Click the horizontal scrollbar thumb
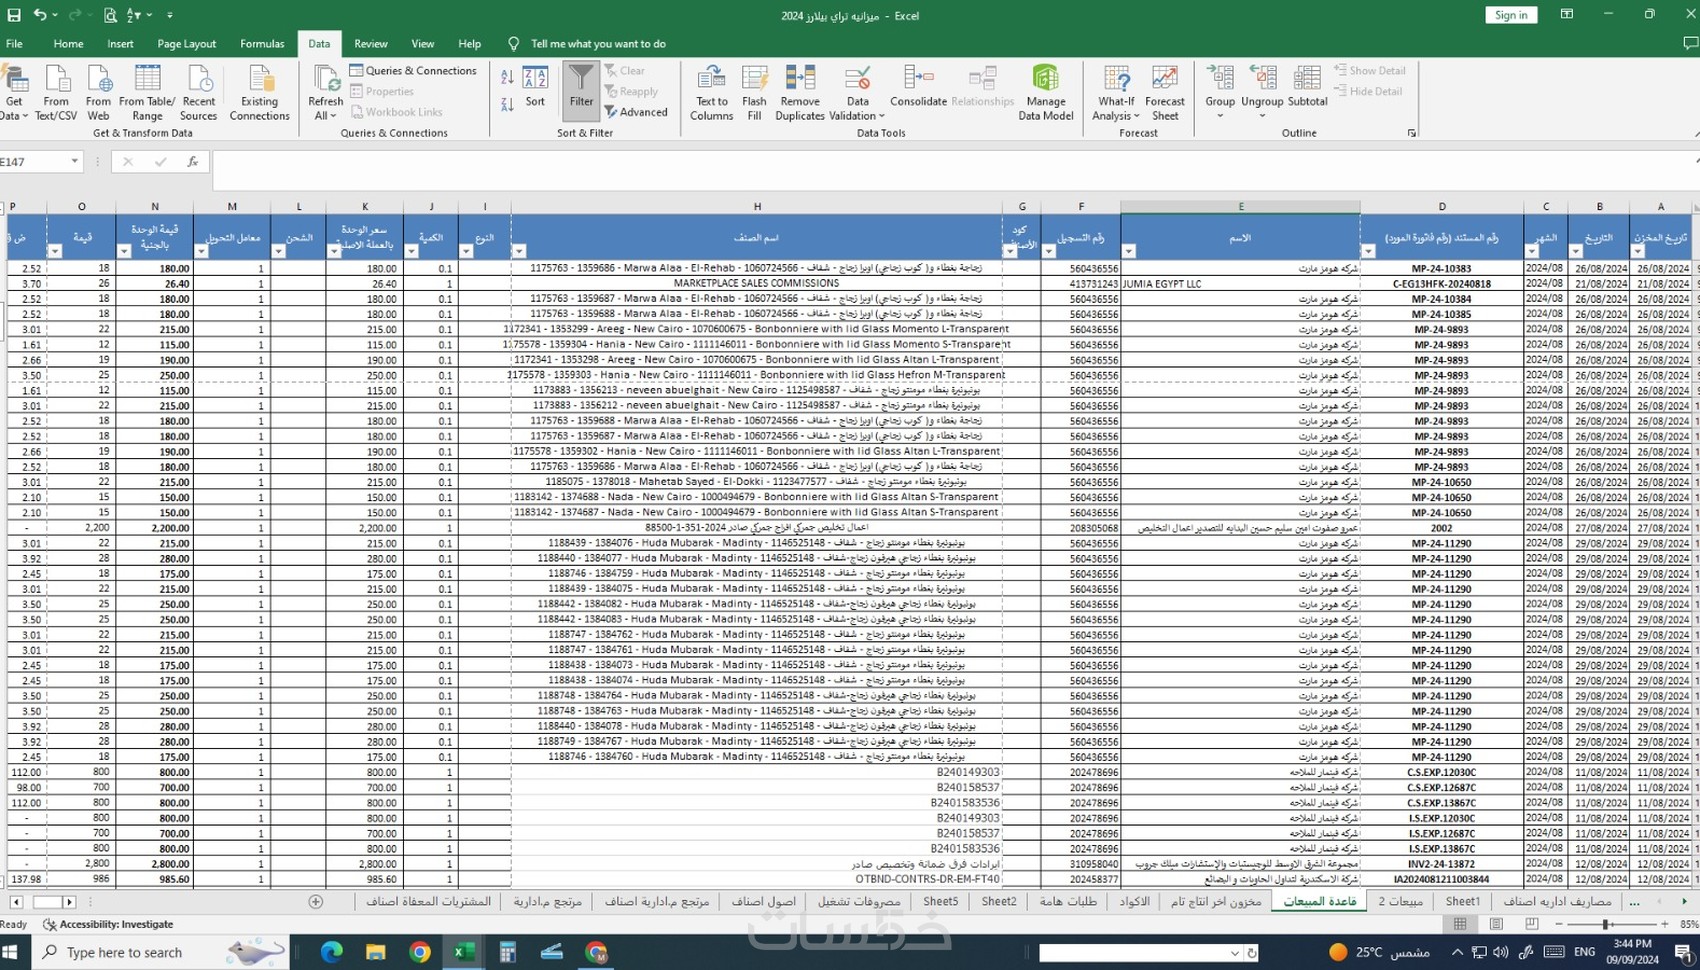The width and height of the screenshot is (1700, 970). coord(46,901)
